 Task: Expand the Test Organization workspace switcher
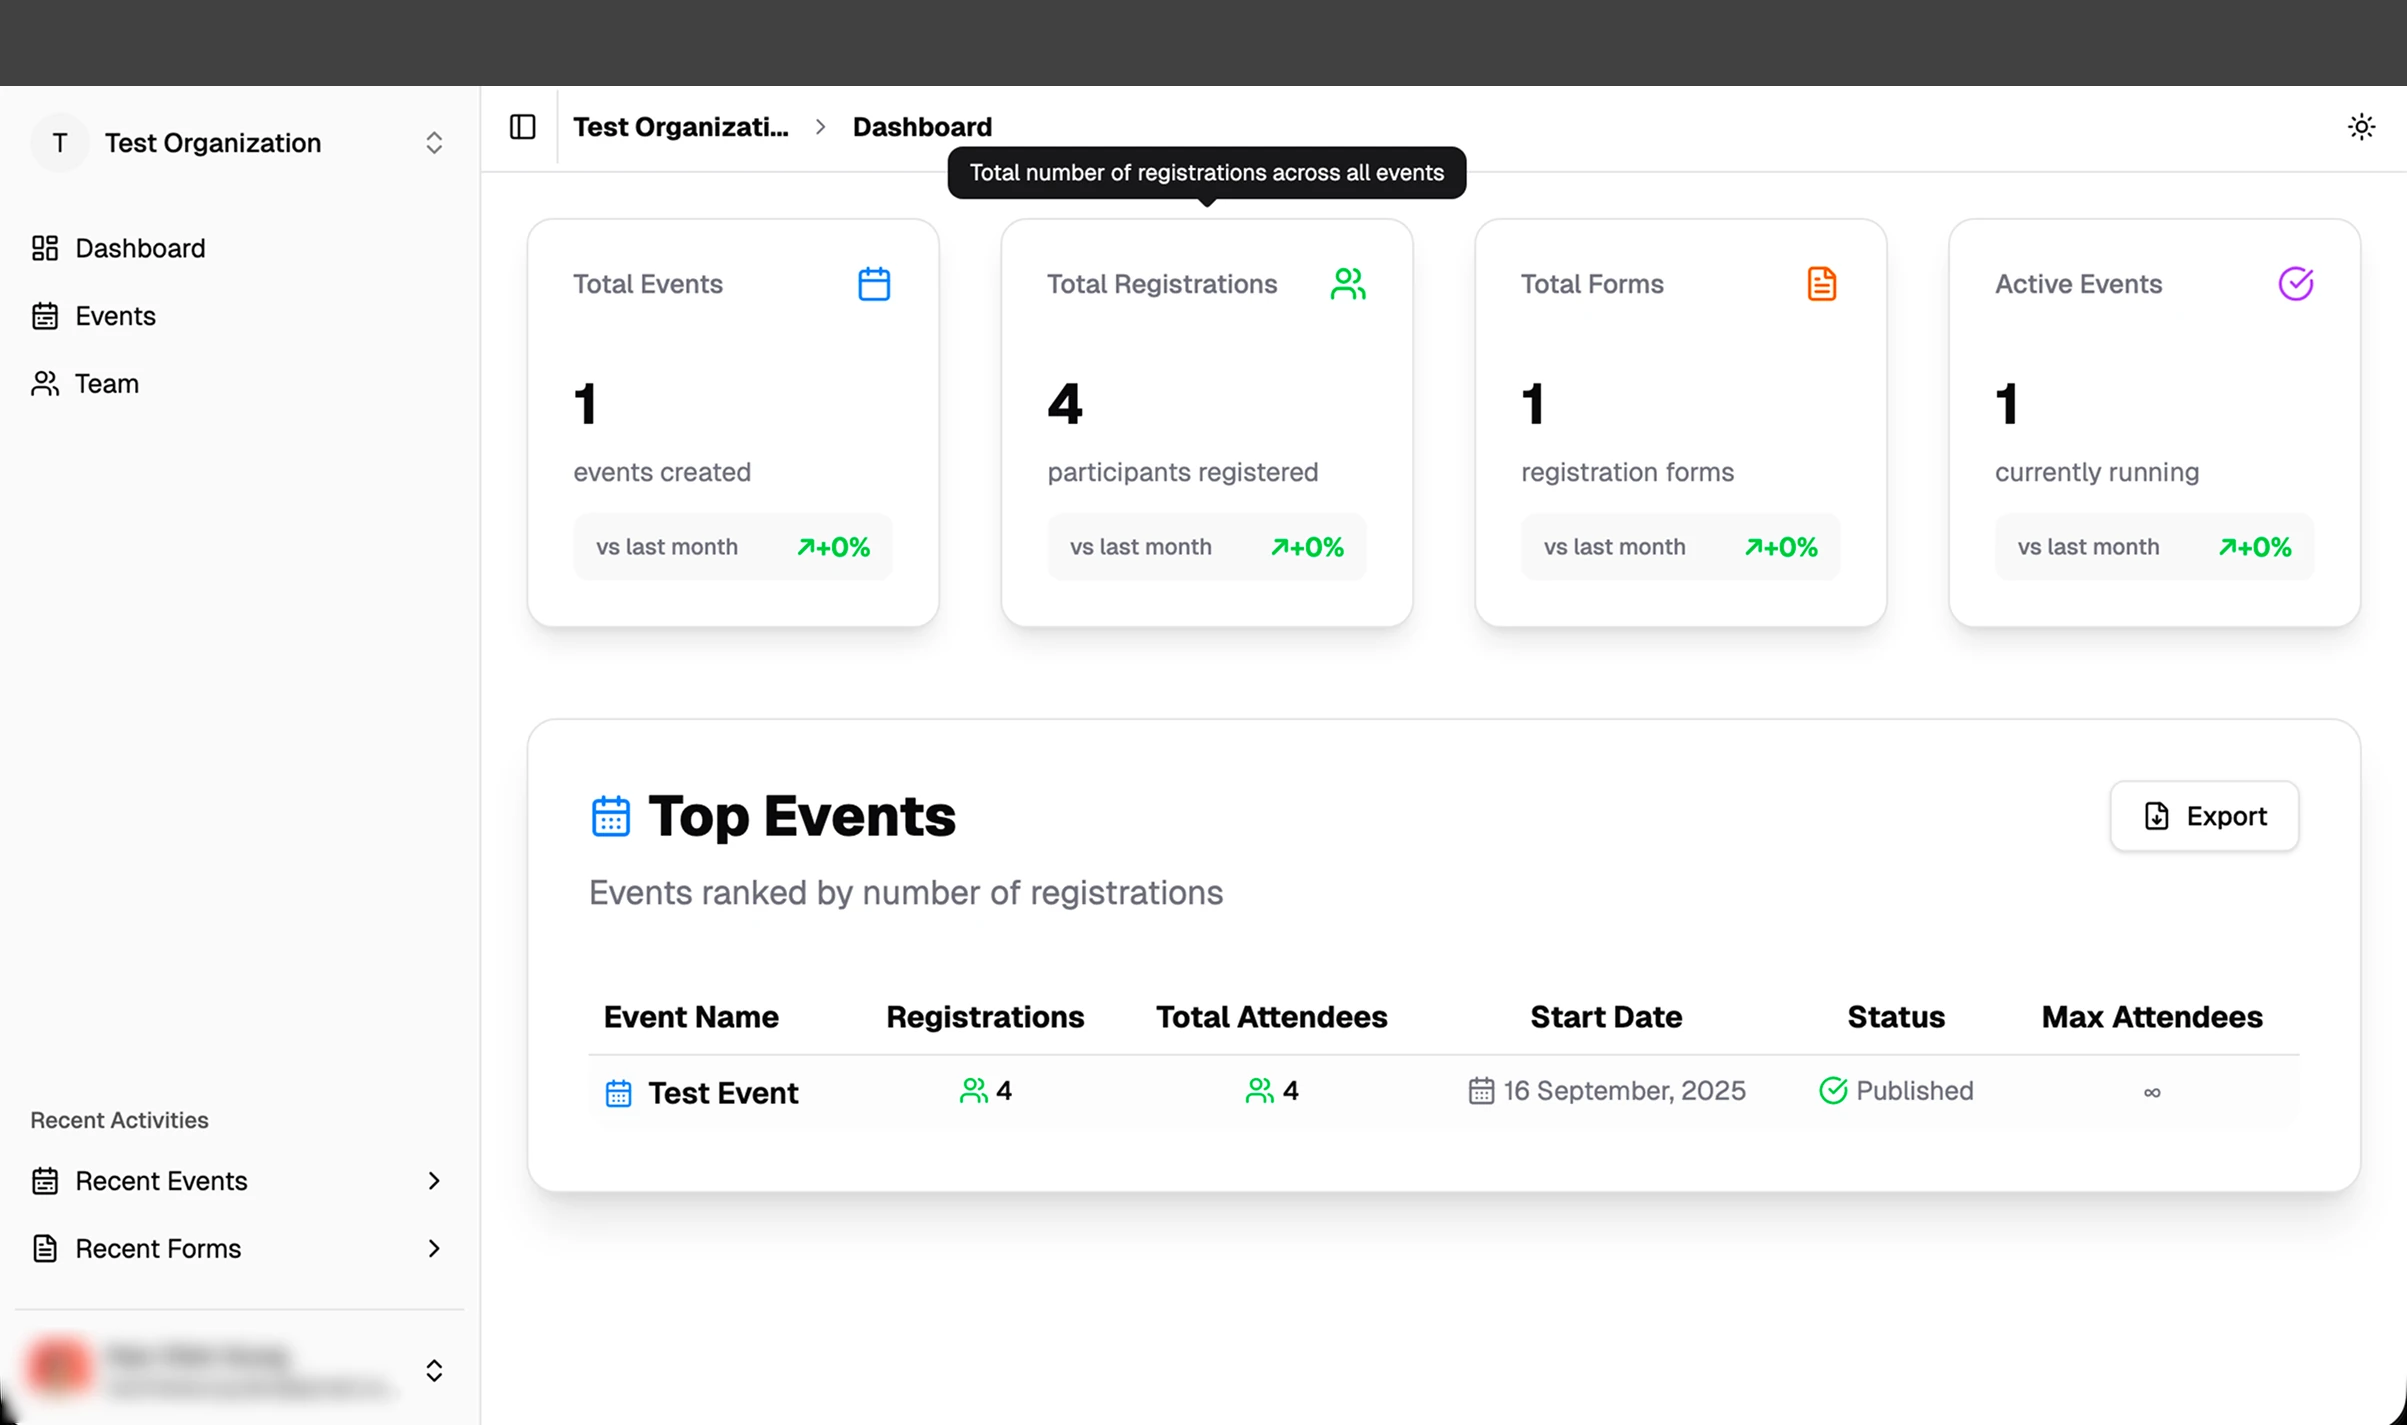[x=434, y=142]
